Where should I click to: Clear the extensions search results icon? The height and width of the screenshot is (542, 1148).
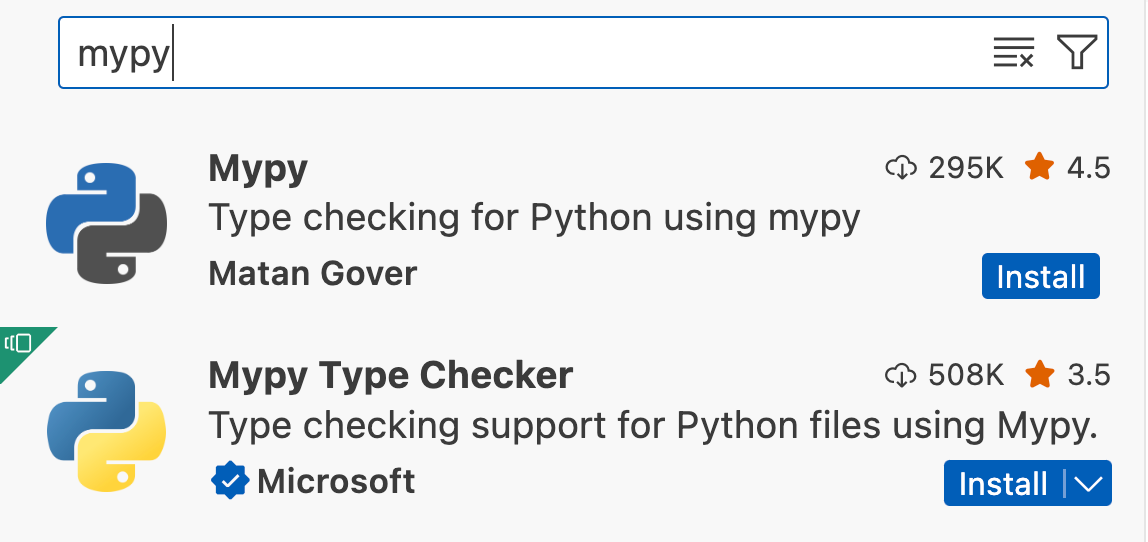coord(1013,53)
